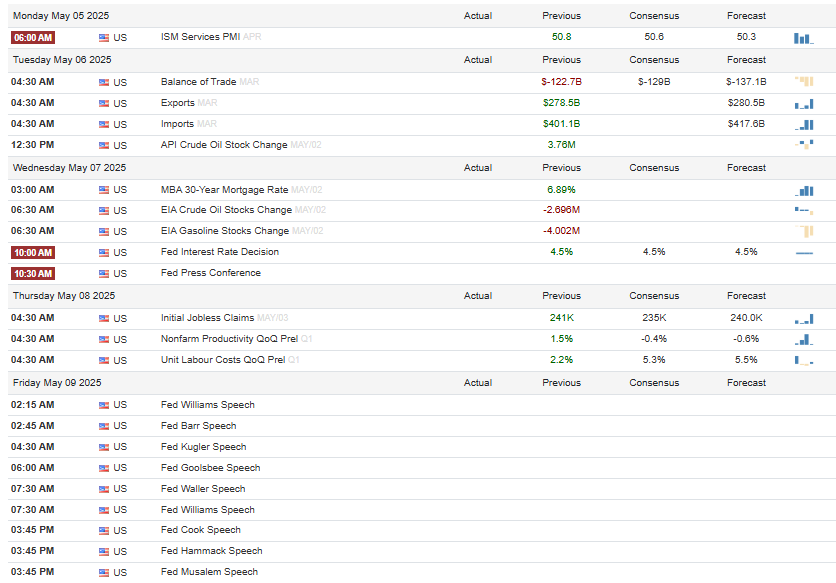The height and width of the screenshot is (583, 836).
Task: Select the red 06:00 AM time badge
Action: pos(33,38)
